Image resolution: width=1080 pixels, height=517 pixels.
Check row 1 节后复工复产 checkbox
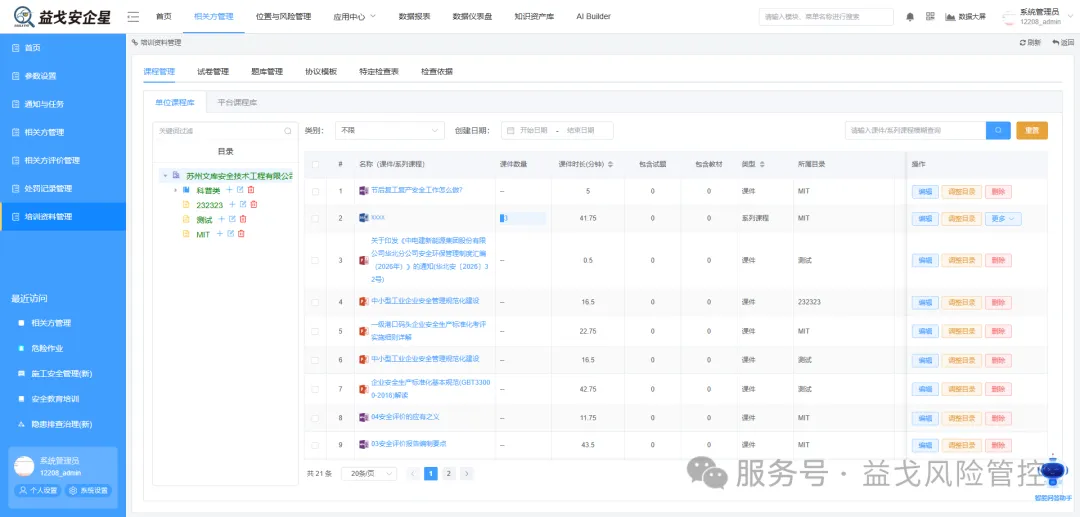click(x=315, y=191)
